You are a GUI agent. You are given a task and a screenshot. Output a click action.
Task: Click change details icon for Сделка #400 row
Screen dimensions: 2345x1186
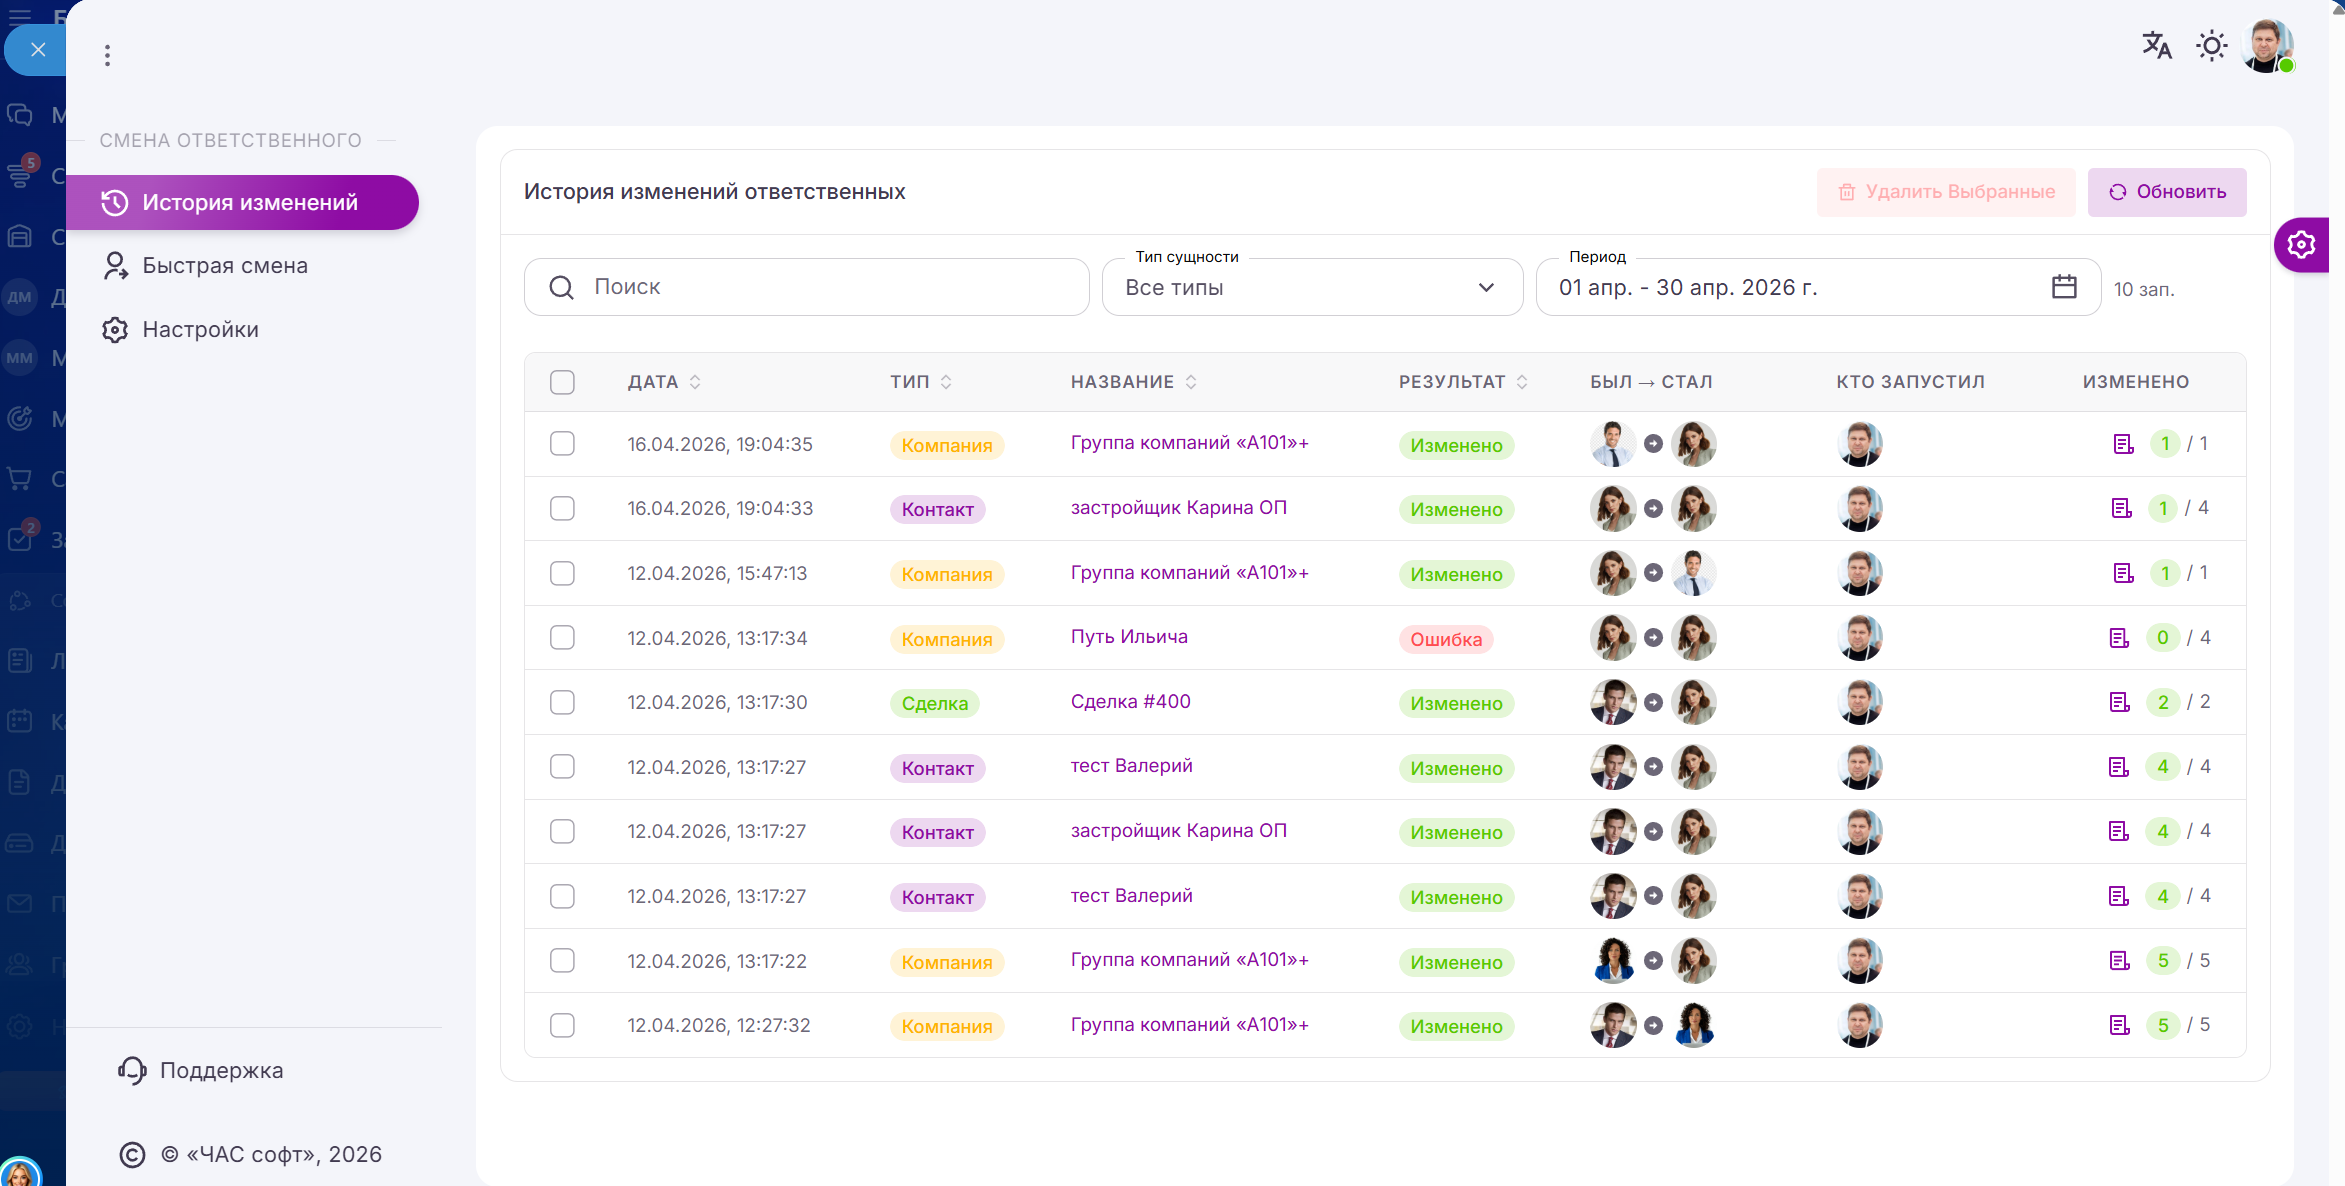coord(2119,702)
